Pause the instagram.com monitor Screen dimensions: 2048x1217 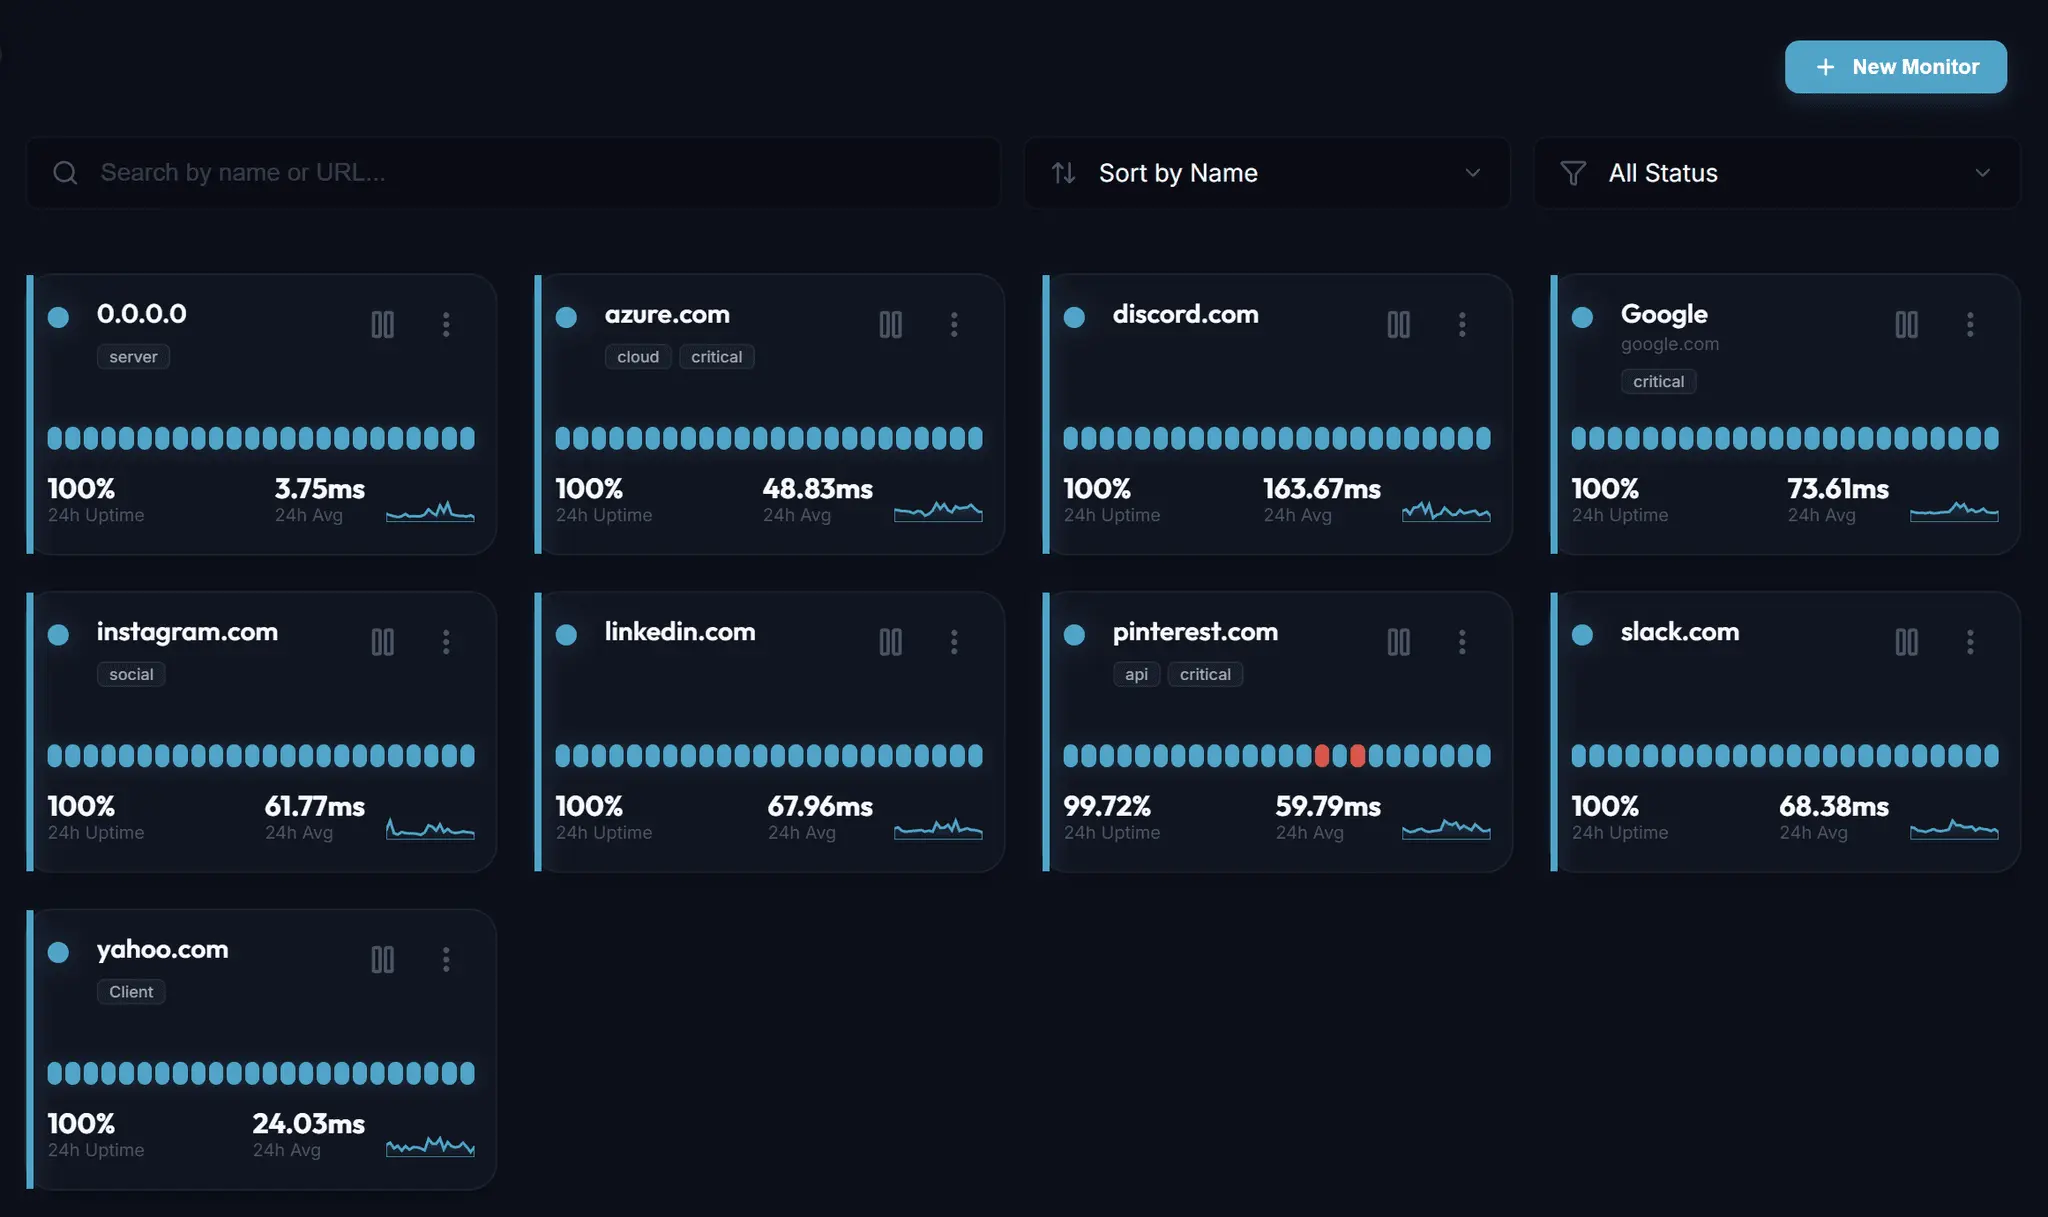click(x=382, y=642)
